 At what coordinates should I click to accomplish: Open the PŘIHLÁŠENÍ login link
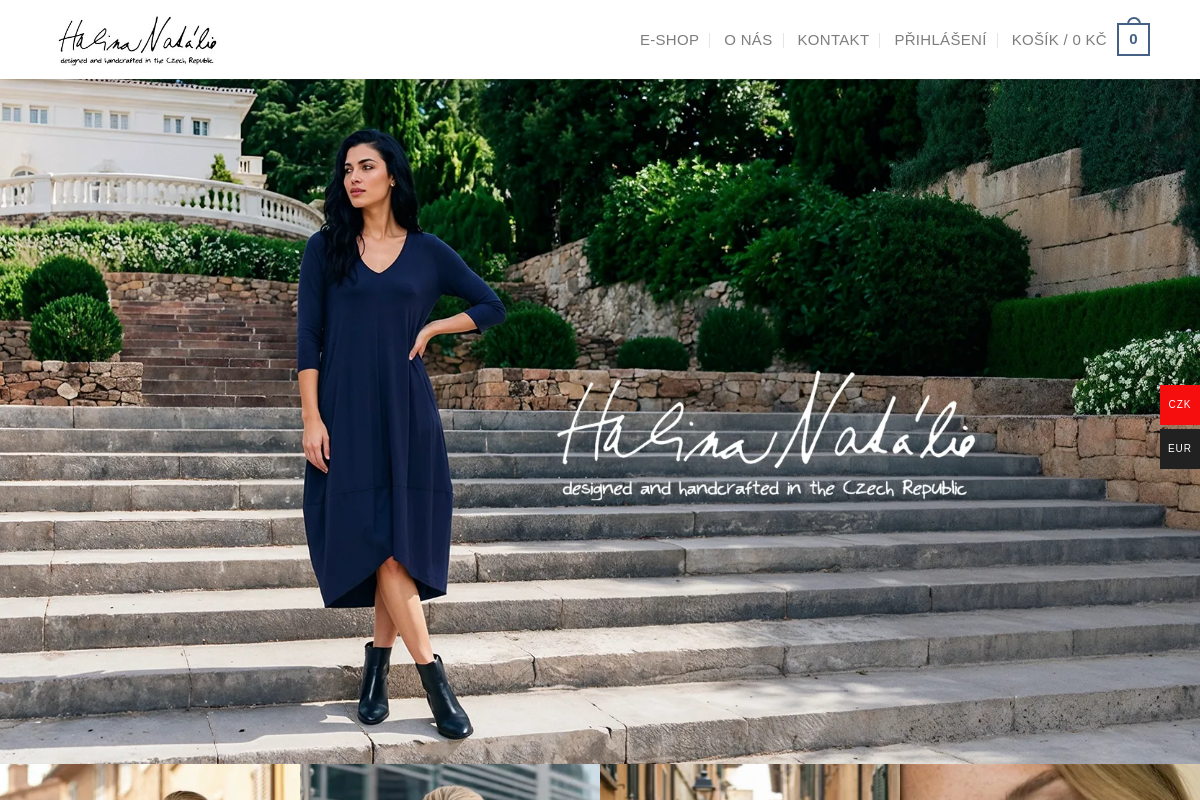tap(940, 40)
